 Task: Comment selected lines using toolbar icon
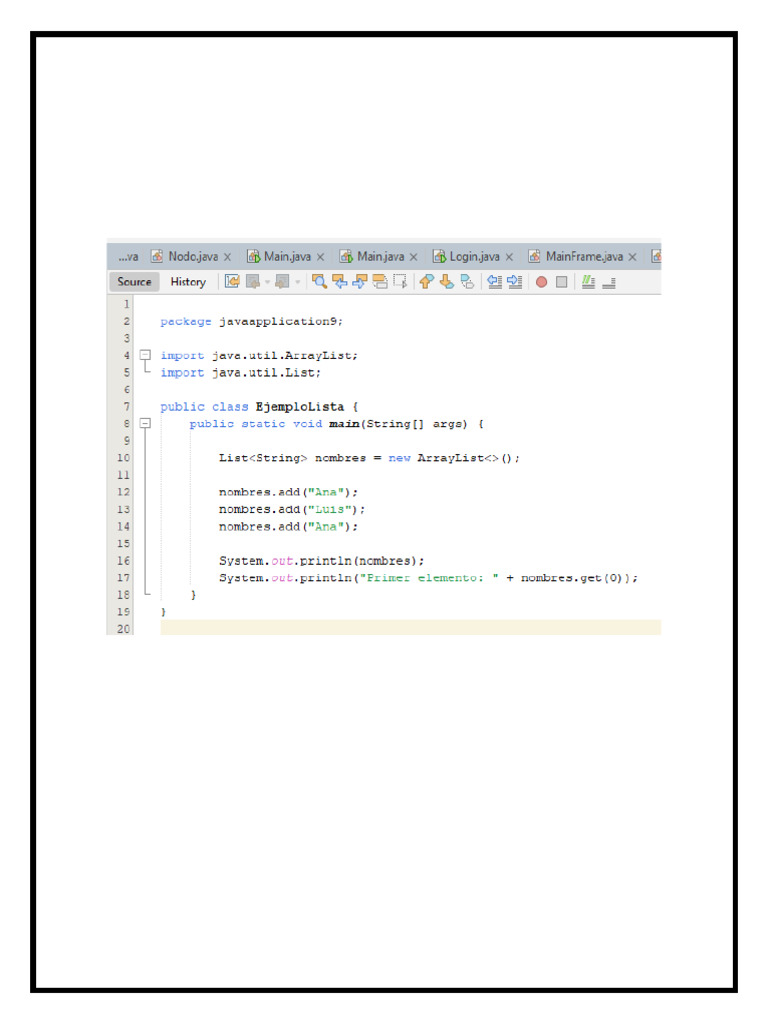(x=588, y=282)
